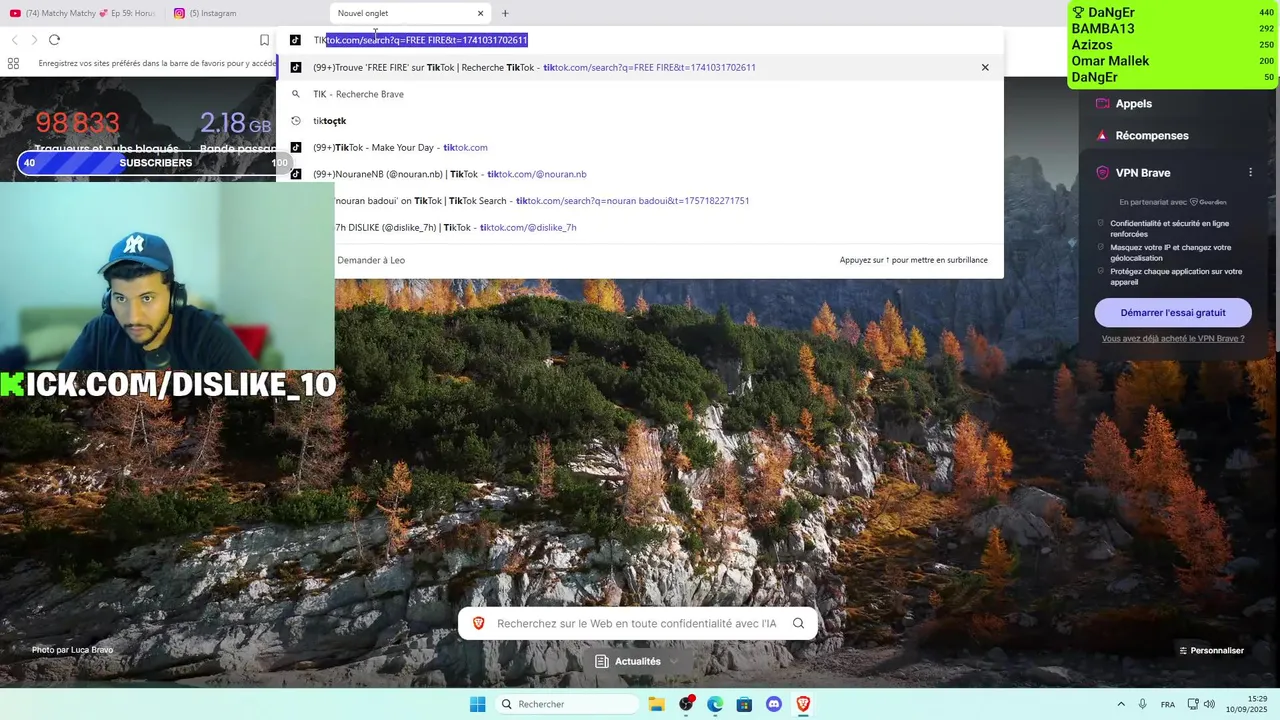Expand the hidden system tray icons chevron
Viewport: 1280px width, 720px height.
coord(1121,704)
